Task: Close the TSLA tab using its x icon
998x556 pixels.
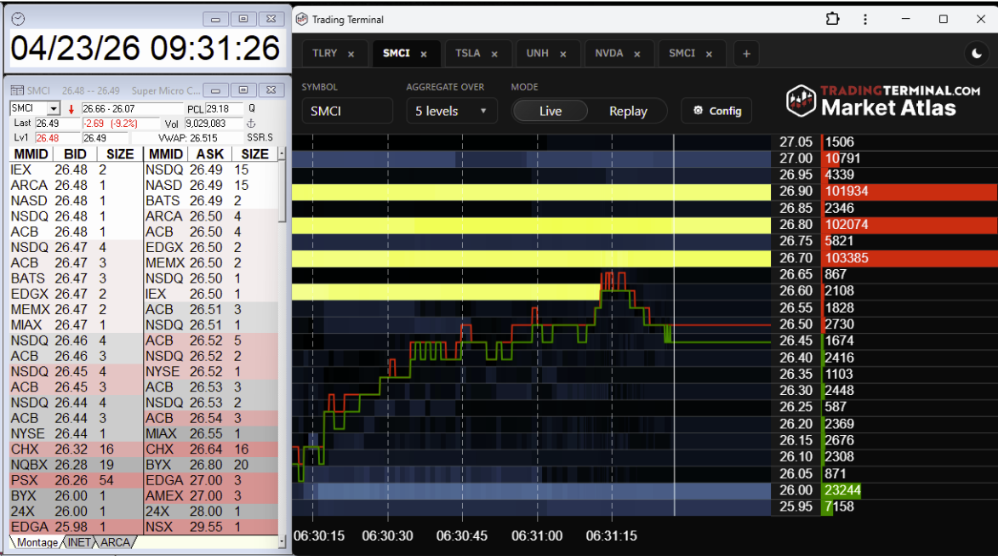Action: [x=495, y=54]
